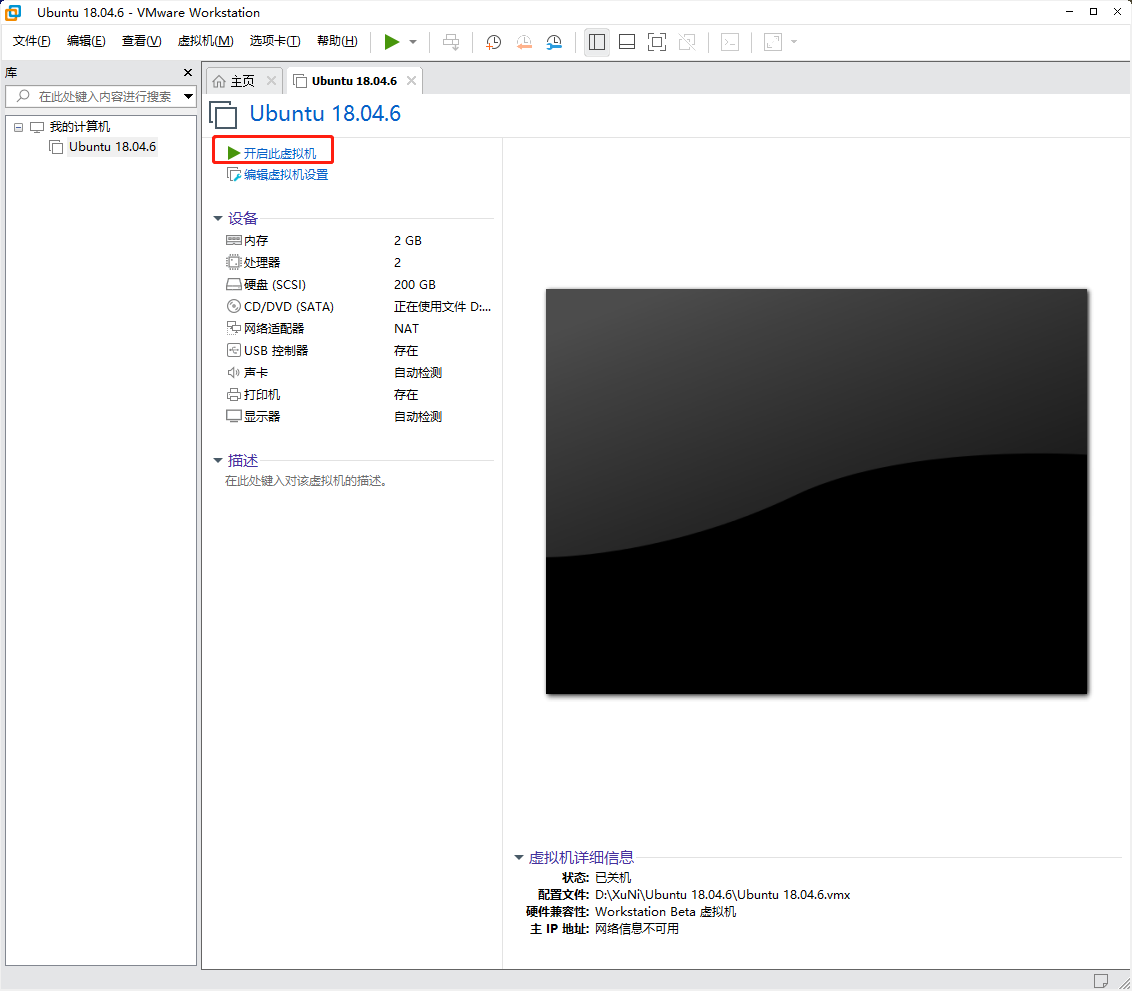This screenshot has width=1132, height=991.
Task: Click the green power-on play toolbar icon
Action: click(391, 42)
